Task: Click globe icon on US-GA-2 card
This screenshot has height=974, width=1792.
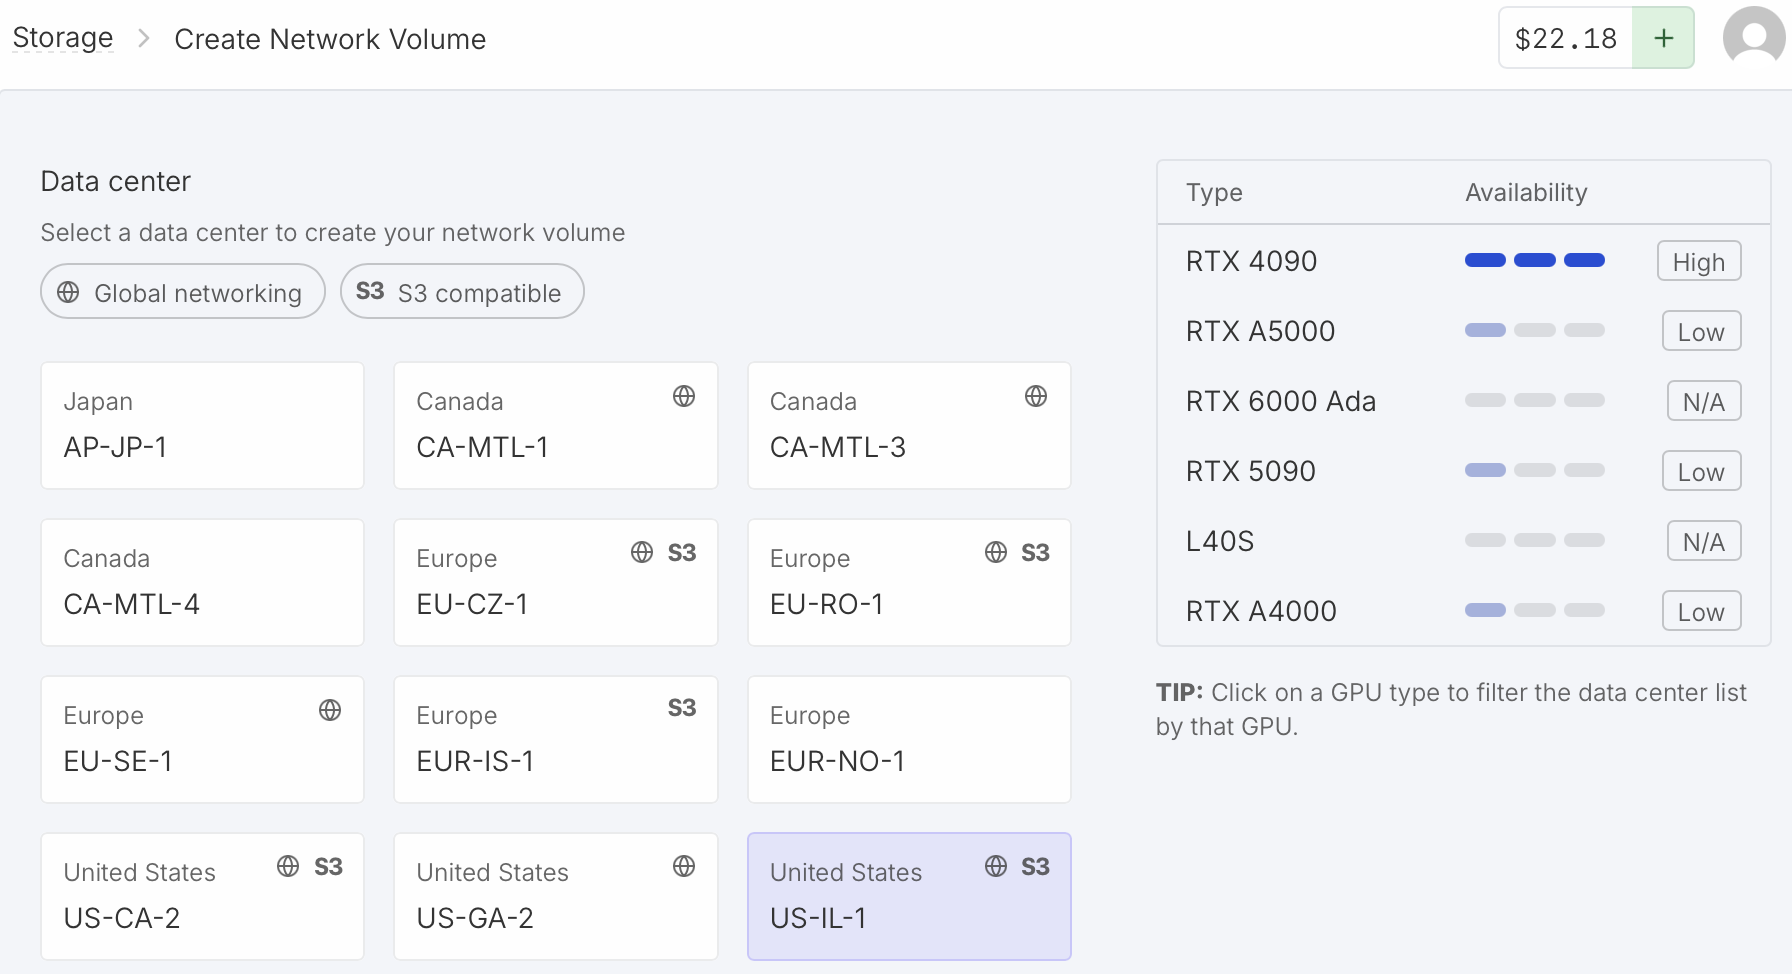Action: point(684,866)
